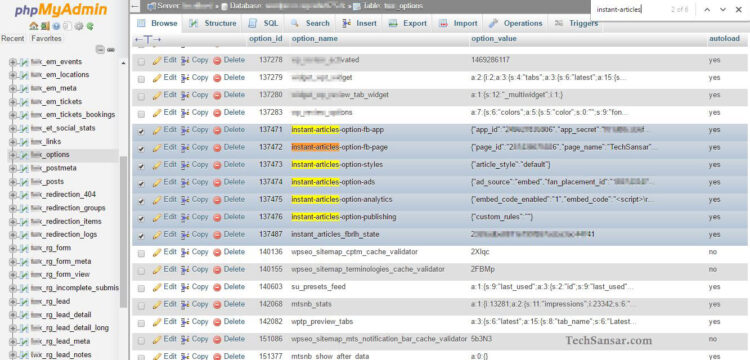Click the green reload navigation icon
The image size is (750, 360).
pos(90,26)
